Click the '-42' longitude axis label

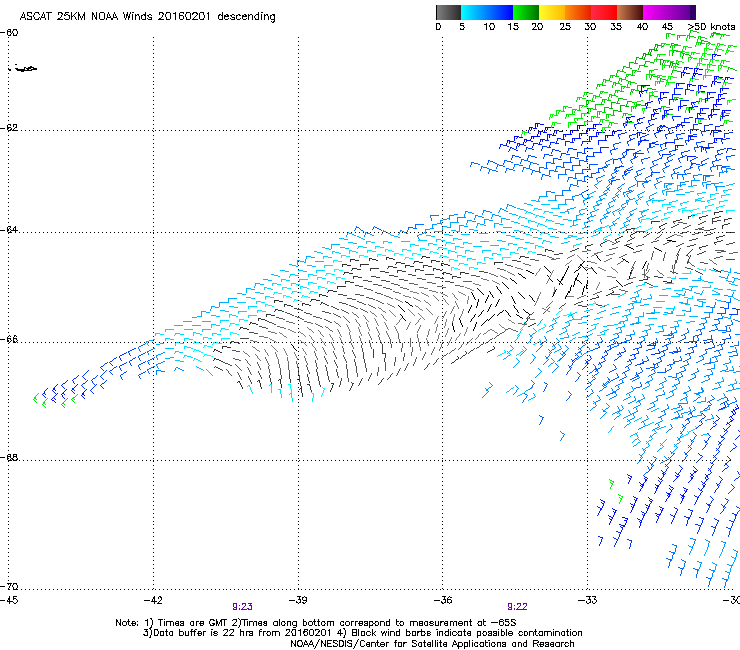tap(153, 600)
